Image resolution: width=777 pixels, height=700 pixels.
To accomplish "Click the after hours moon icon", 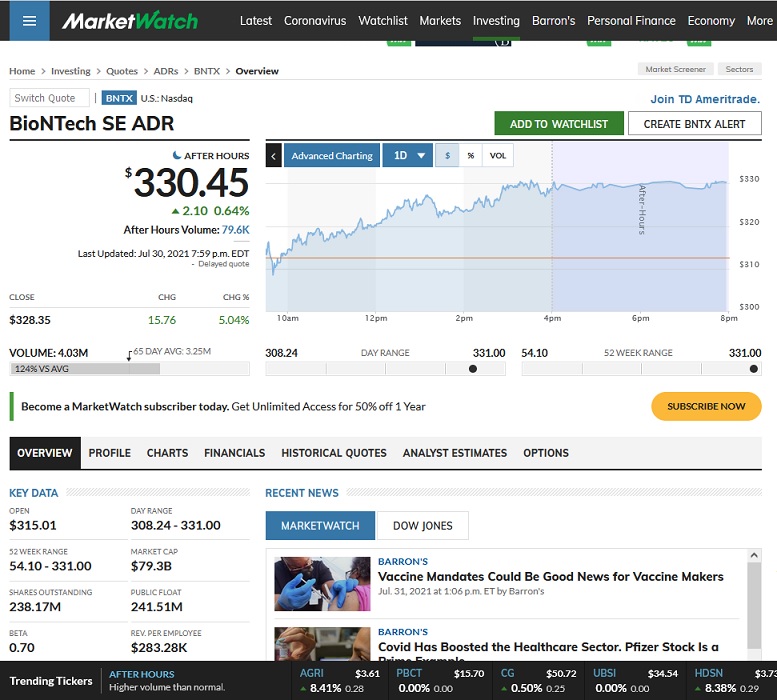I will pos(177,156).
